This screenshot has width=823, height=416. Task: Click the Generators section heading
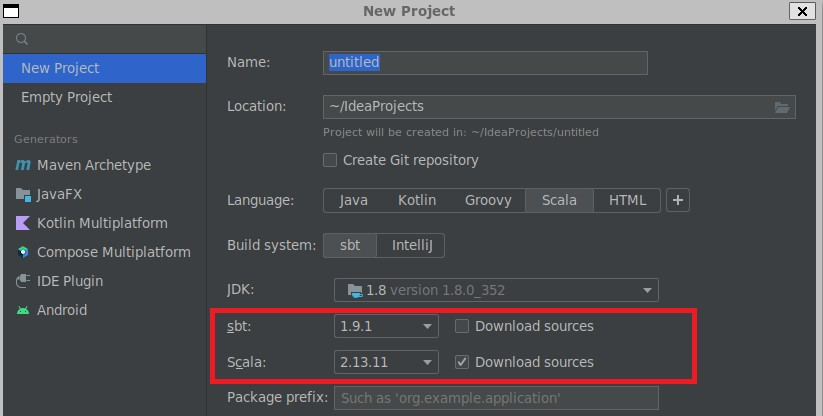tap(46, 139)
